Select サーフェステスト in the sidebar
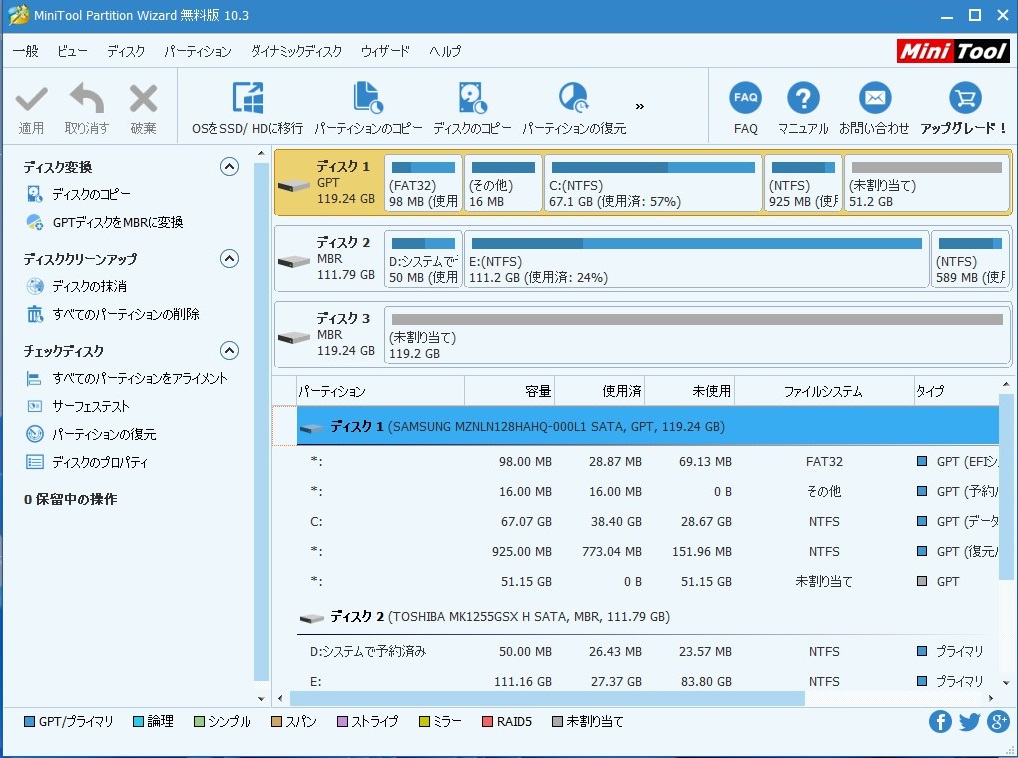The width and height of the screenshot is (1018, 758). pyautogui.click(x=91, y=406)
